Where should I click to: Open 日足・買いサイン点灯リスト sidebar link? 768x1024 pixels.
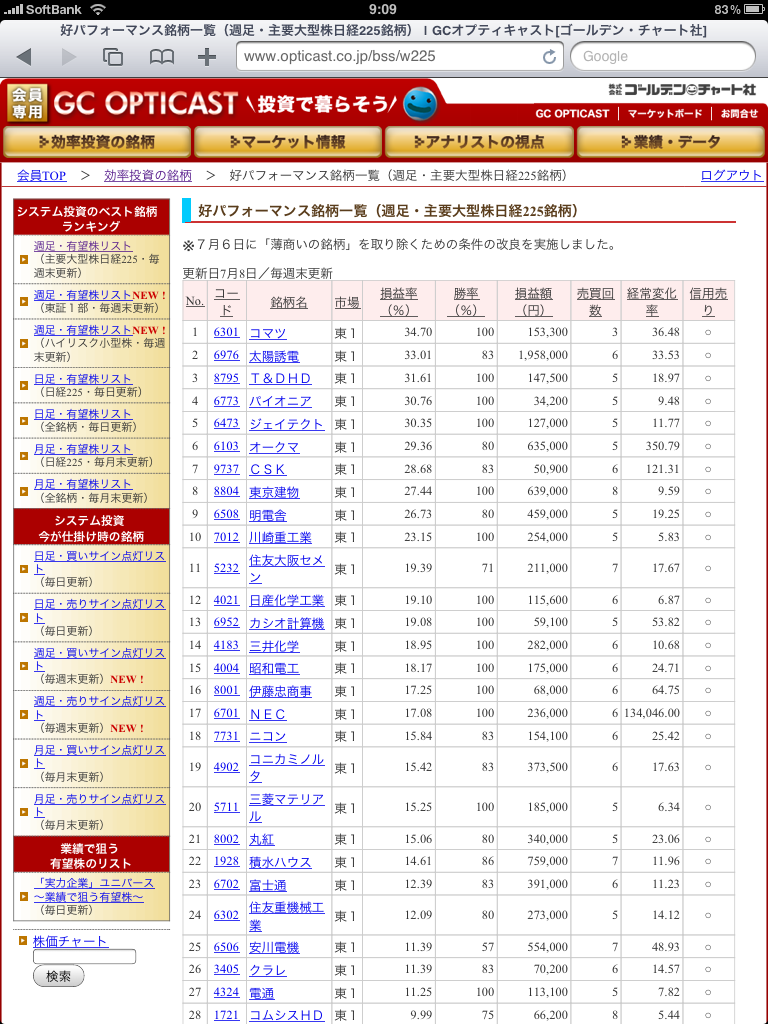pos(99,562)
